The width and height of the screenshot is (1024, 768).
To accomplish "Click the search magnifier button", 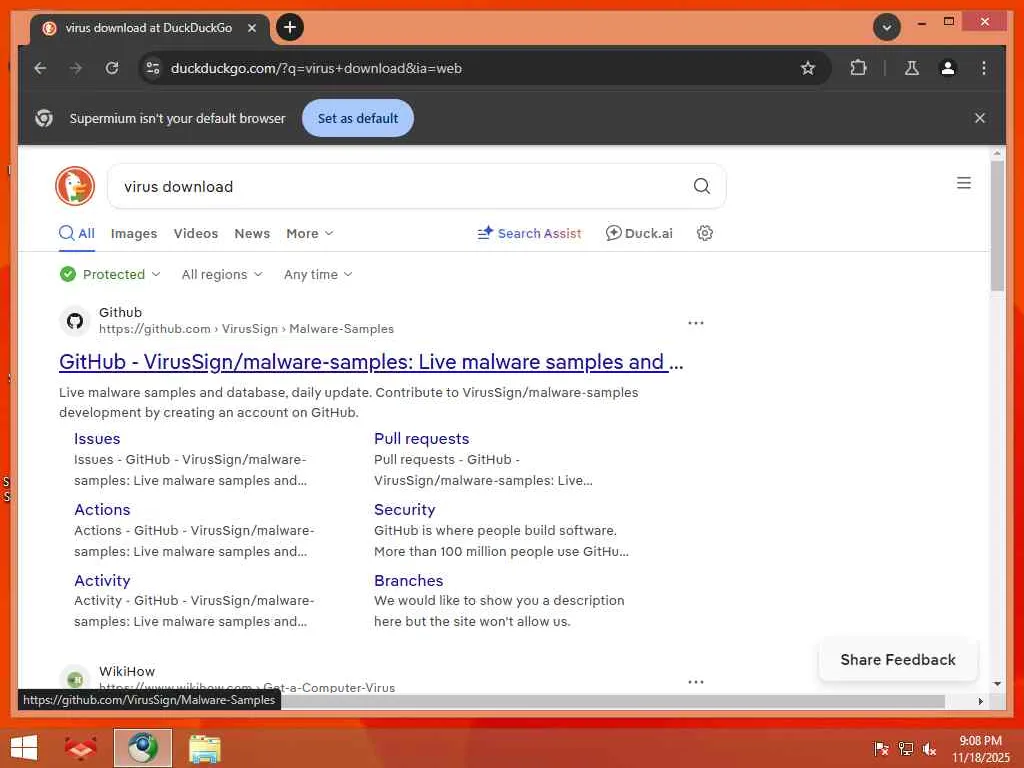I will [x=701, y=186].
